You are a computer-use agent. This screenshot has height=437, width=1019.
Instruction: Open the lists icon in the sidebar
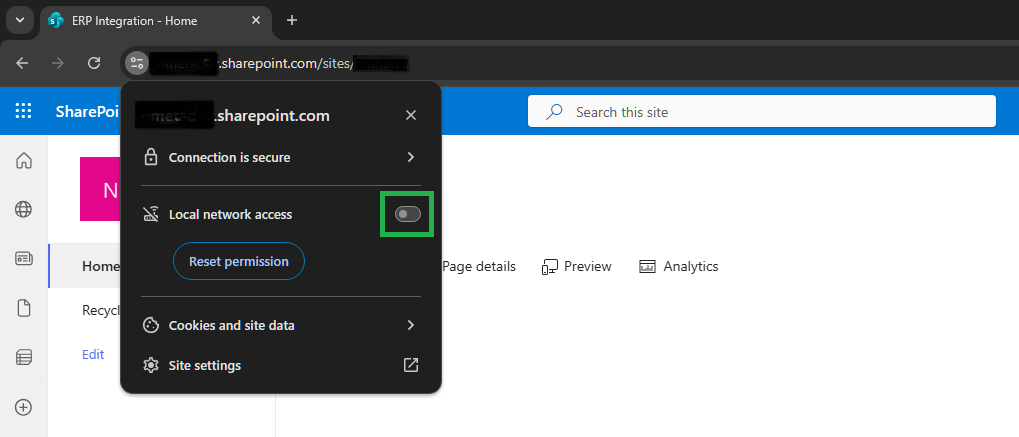pos(23,358)
